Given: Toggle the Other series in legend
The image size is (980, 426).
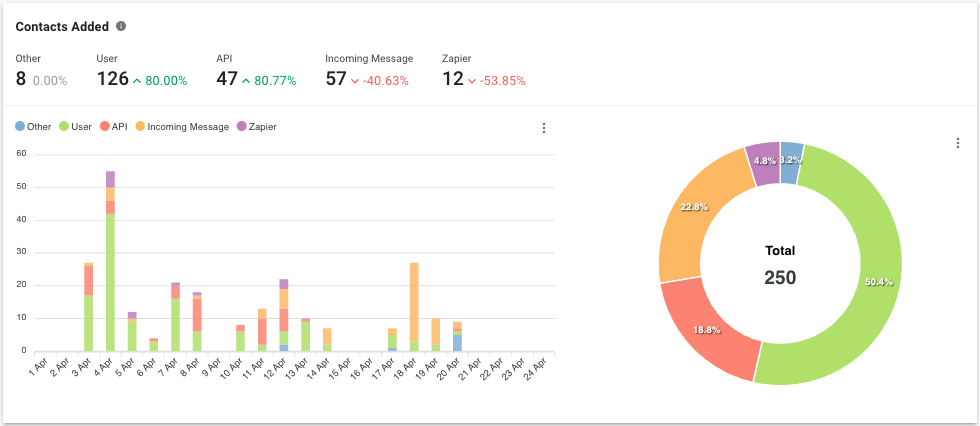Looking at the screenshot, I should click(33, 127).
